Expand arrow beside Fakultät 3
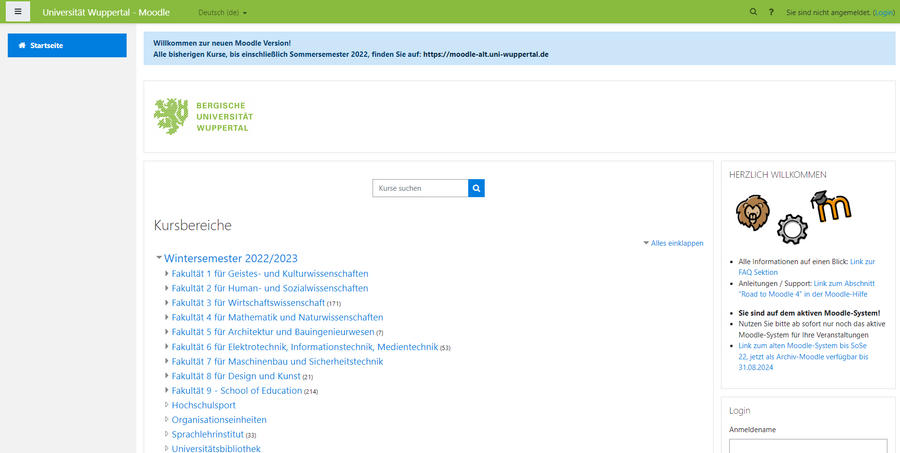This screenshot has width=900, height=453. point(166,302)
